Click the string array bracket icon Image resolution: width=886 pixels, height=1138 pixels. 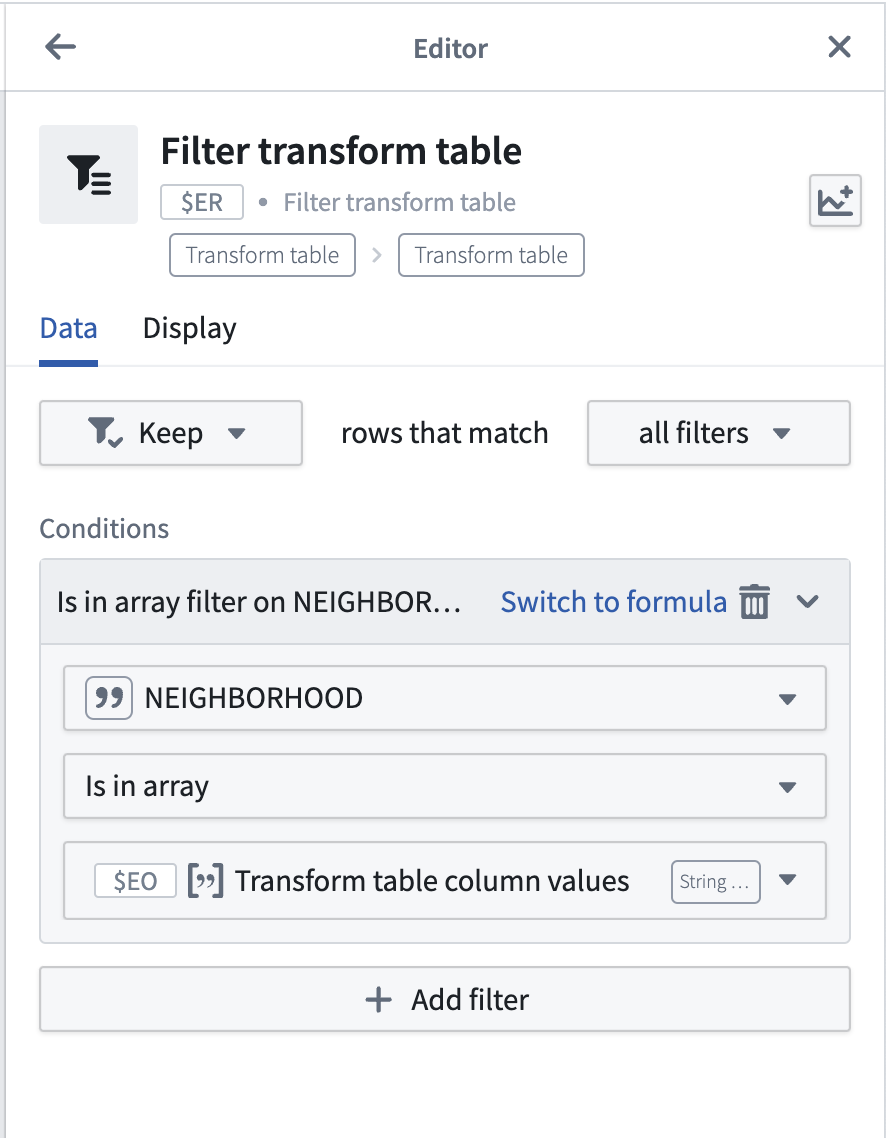point(205,881)
